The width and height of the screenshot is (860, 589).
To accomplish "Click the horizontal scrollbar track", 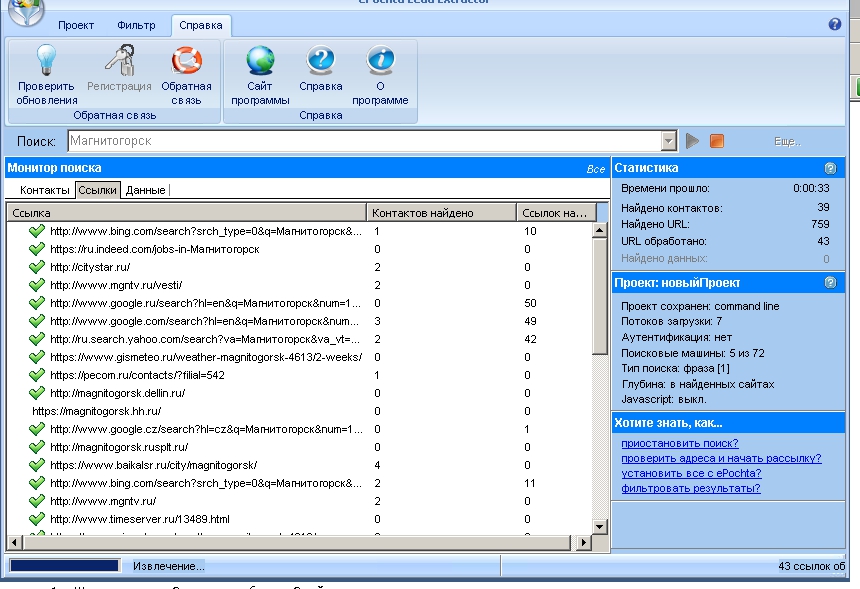I will tap(299, 542).
